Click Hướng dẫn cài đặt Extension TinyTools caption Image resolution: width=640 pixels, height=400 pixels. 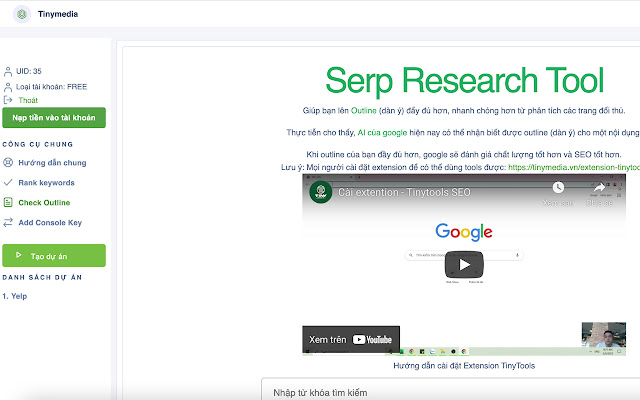click(464, 366)
